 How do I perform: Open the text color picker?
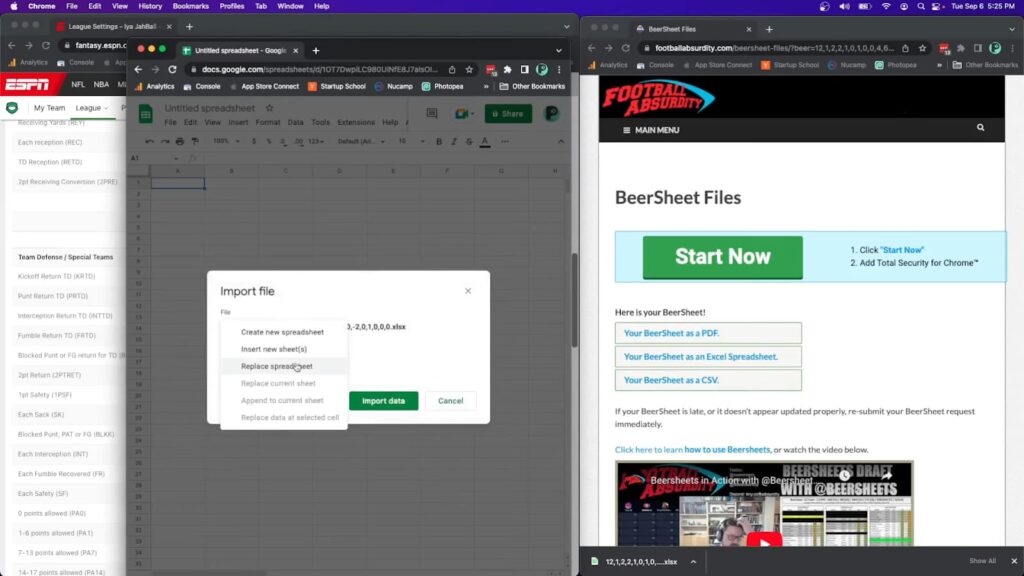[x=485, y=142]
